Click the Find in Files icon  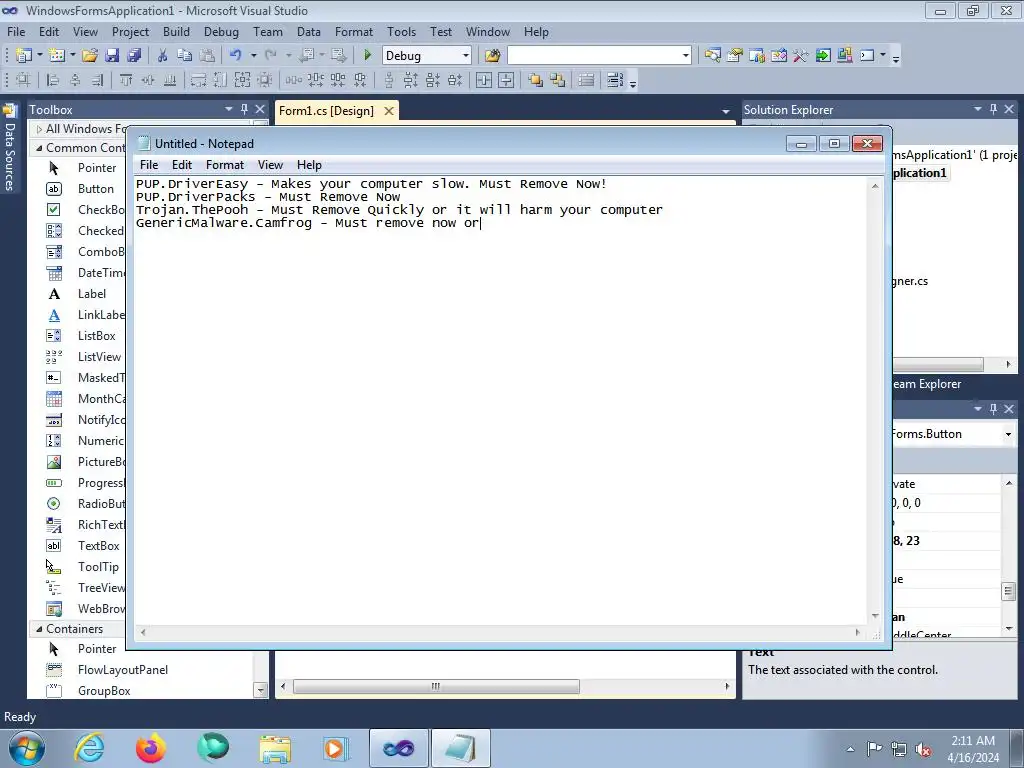pyautogui.click(x=492, y=56)
